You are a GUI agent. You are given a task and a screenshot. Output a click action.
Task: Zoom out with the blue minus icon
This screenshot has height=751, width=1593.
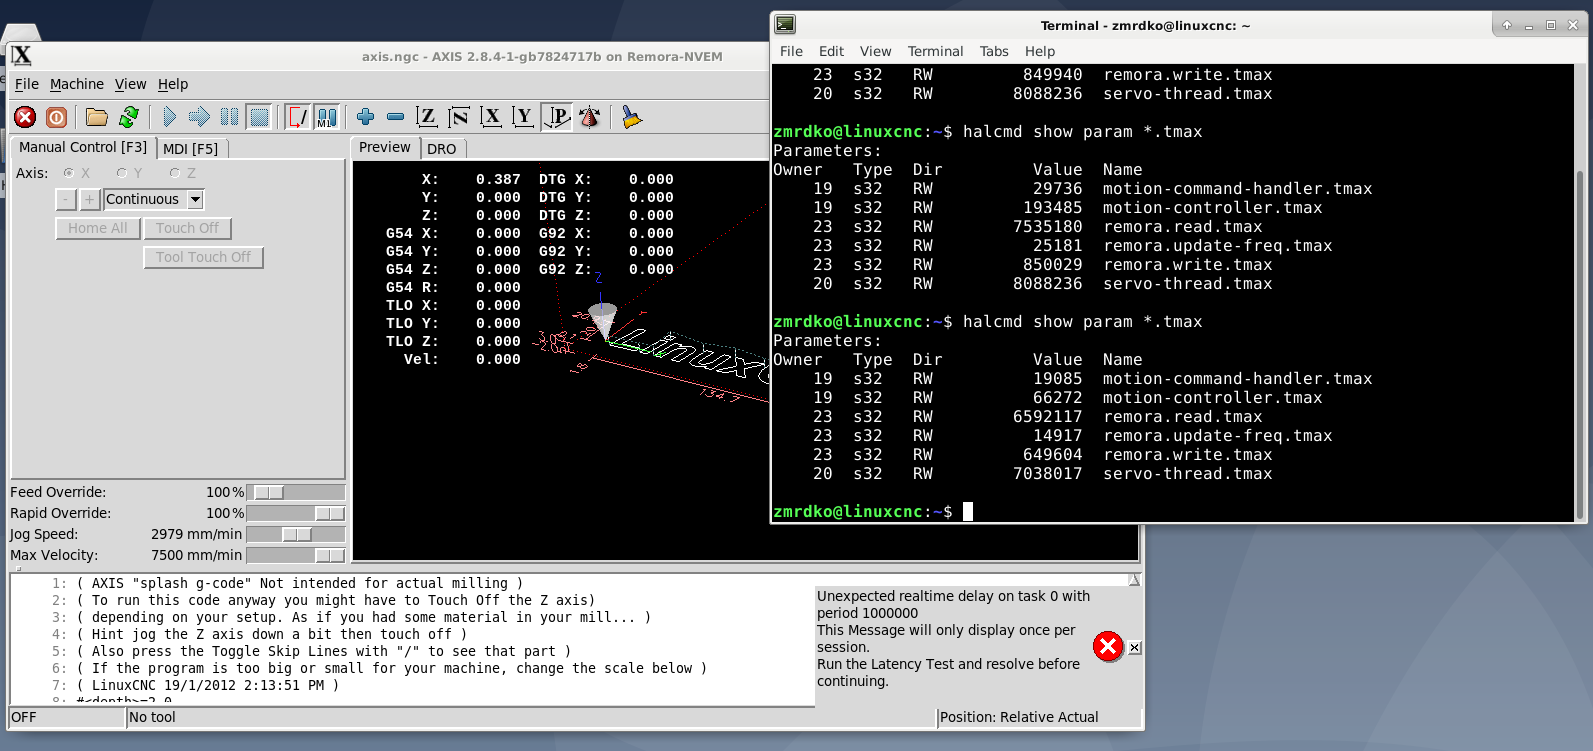395,117
